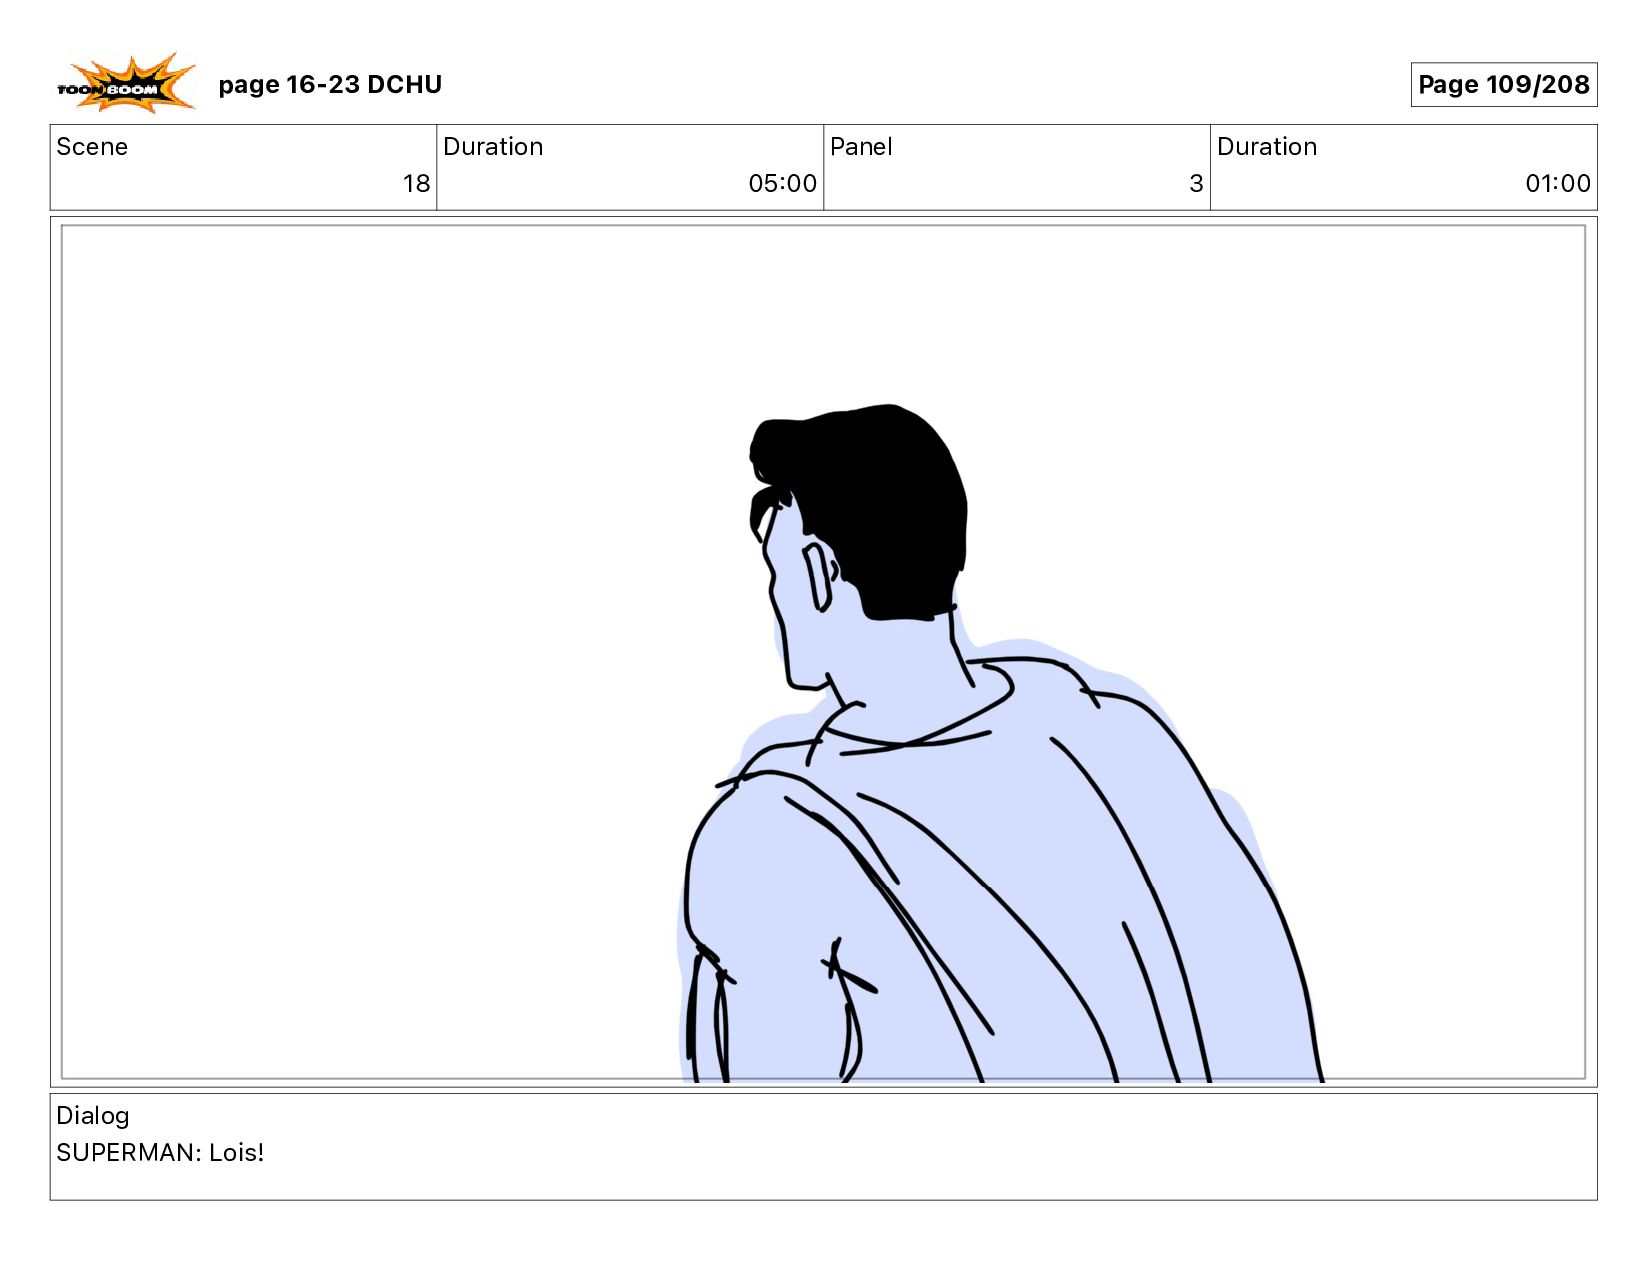1650x1275 pixels.
Task: Click the dialog line 'SUPERMAN: Lois!'
Action: click(x=160, y=1153)
